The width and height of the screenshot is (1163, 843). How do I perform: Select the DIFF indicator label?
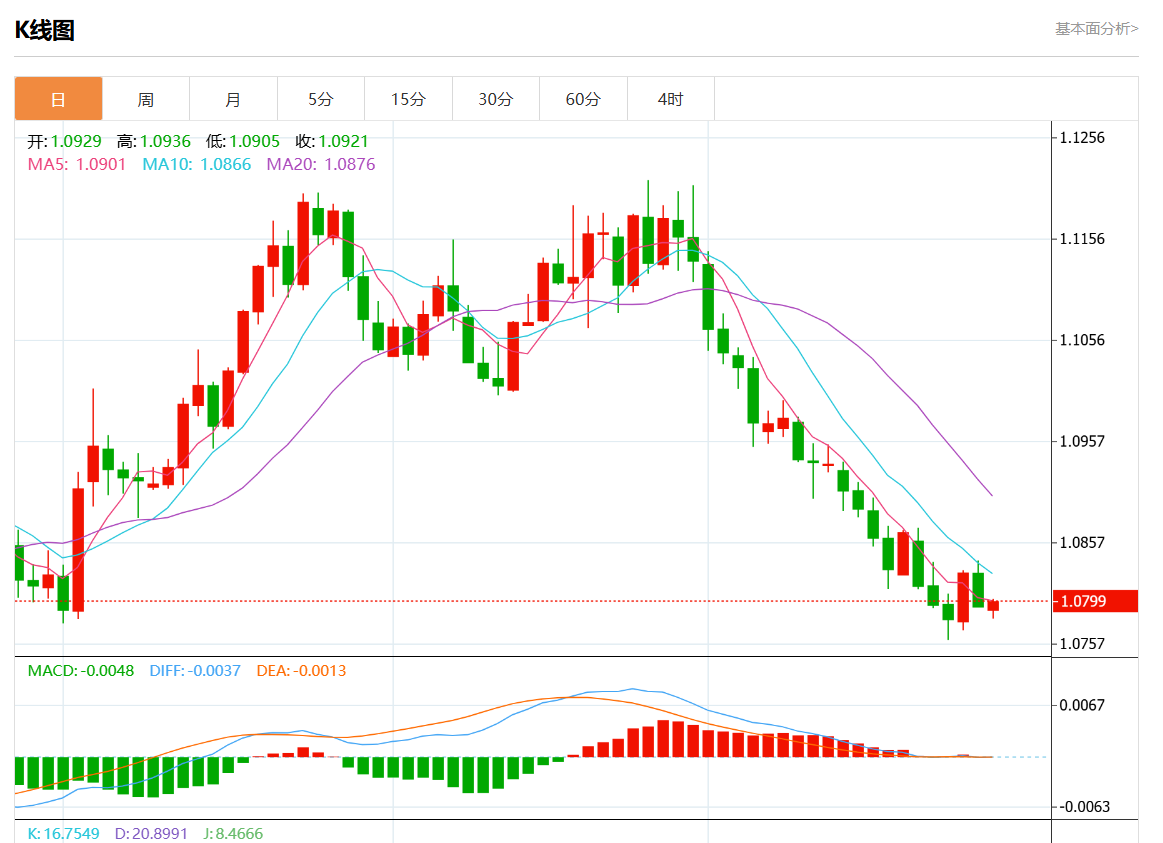point(195,671)
